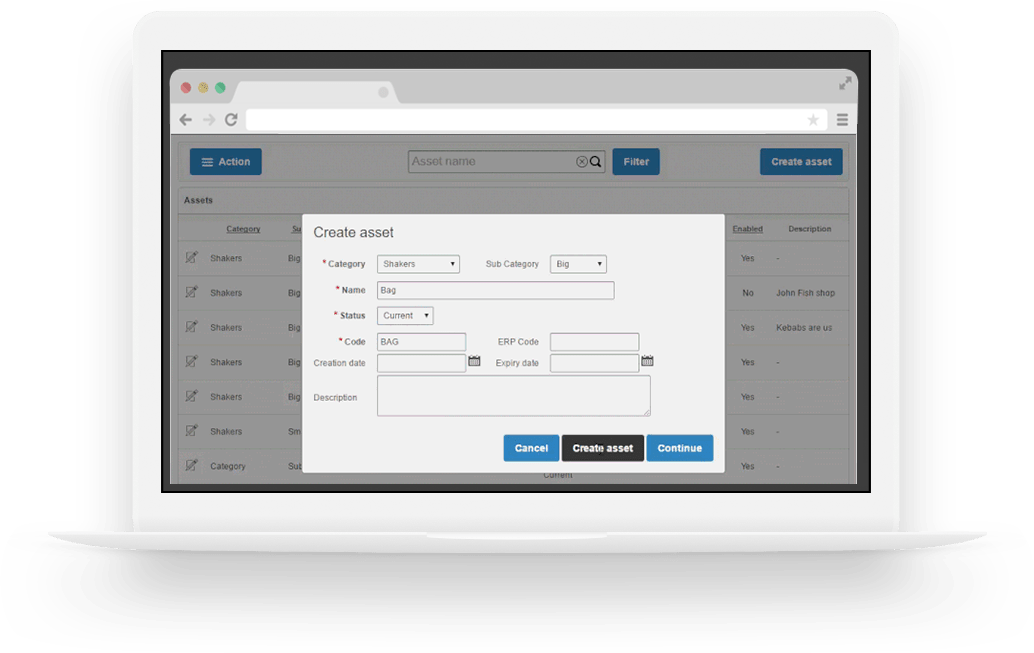1034x653 pixels.
Task: Select the open browser tab
Action: tap(317, 92)
